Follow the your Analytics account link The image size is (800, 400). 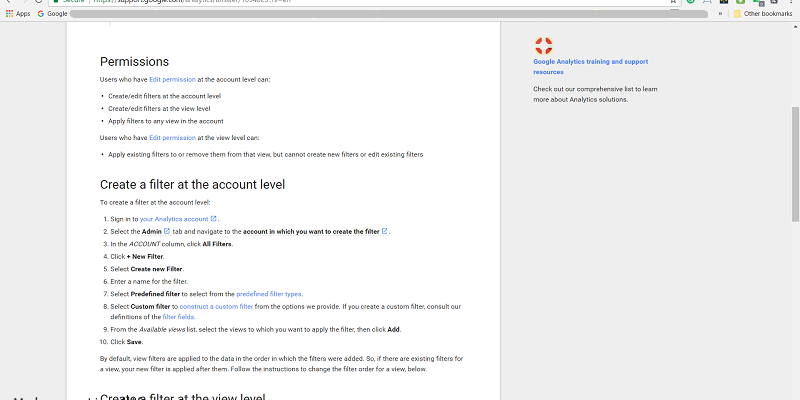pos(174,219)
